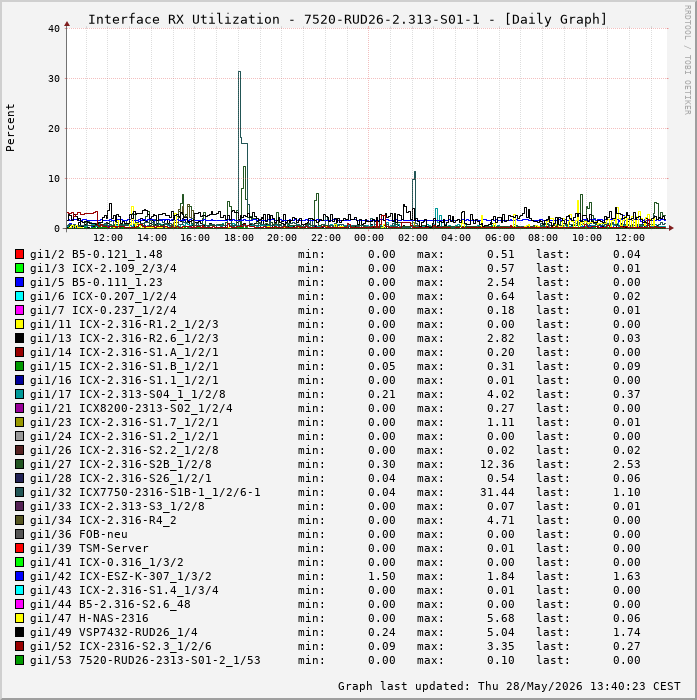This screenshot has width=697, height=700.
Task: Click the yellow swatch for gi1/11 ICX-2.316-R1.2
Action: pyautogui.click(x=19, y=324)
